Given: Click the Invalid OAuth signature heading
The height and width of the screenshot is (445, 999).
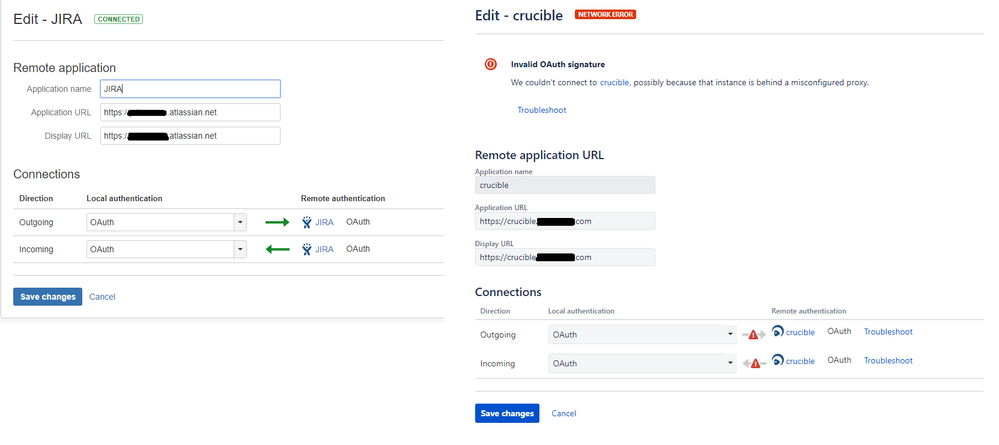Looking at the screenshot, I should pos(558,64).
